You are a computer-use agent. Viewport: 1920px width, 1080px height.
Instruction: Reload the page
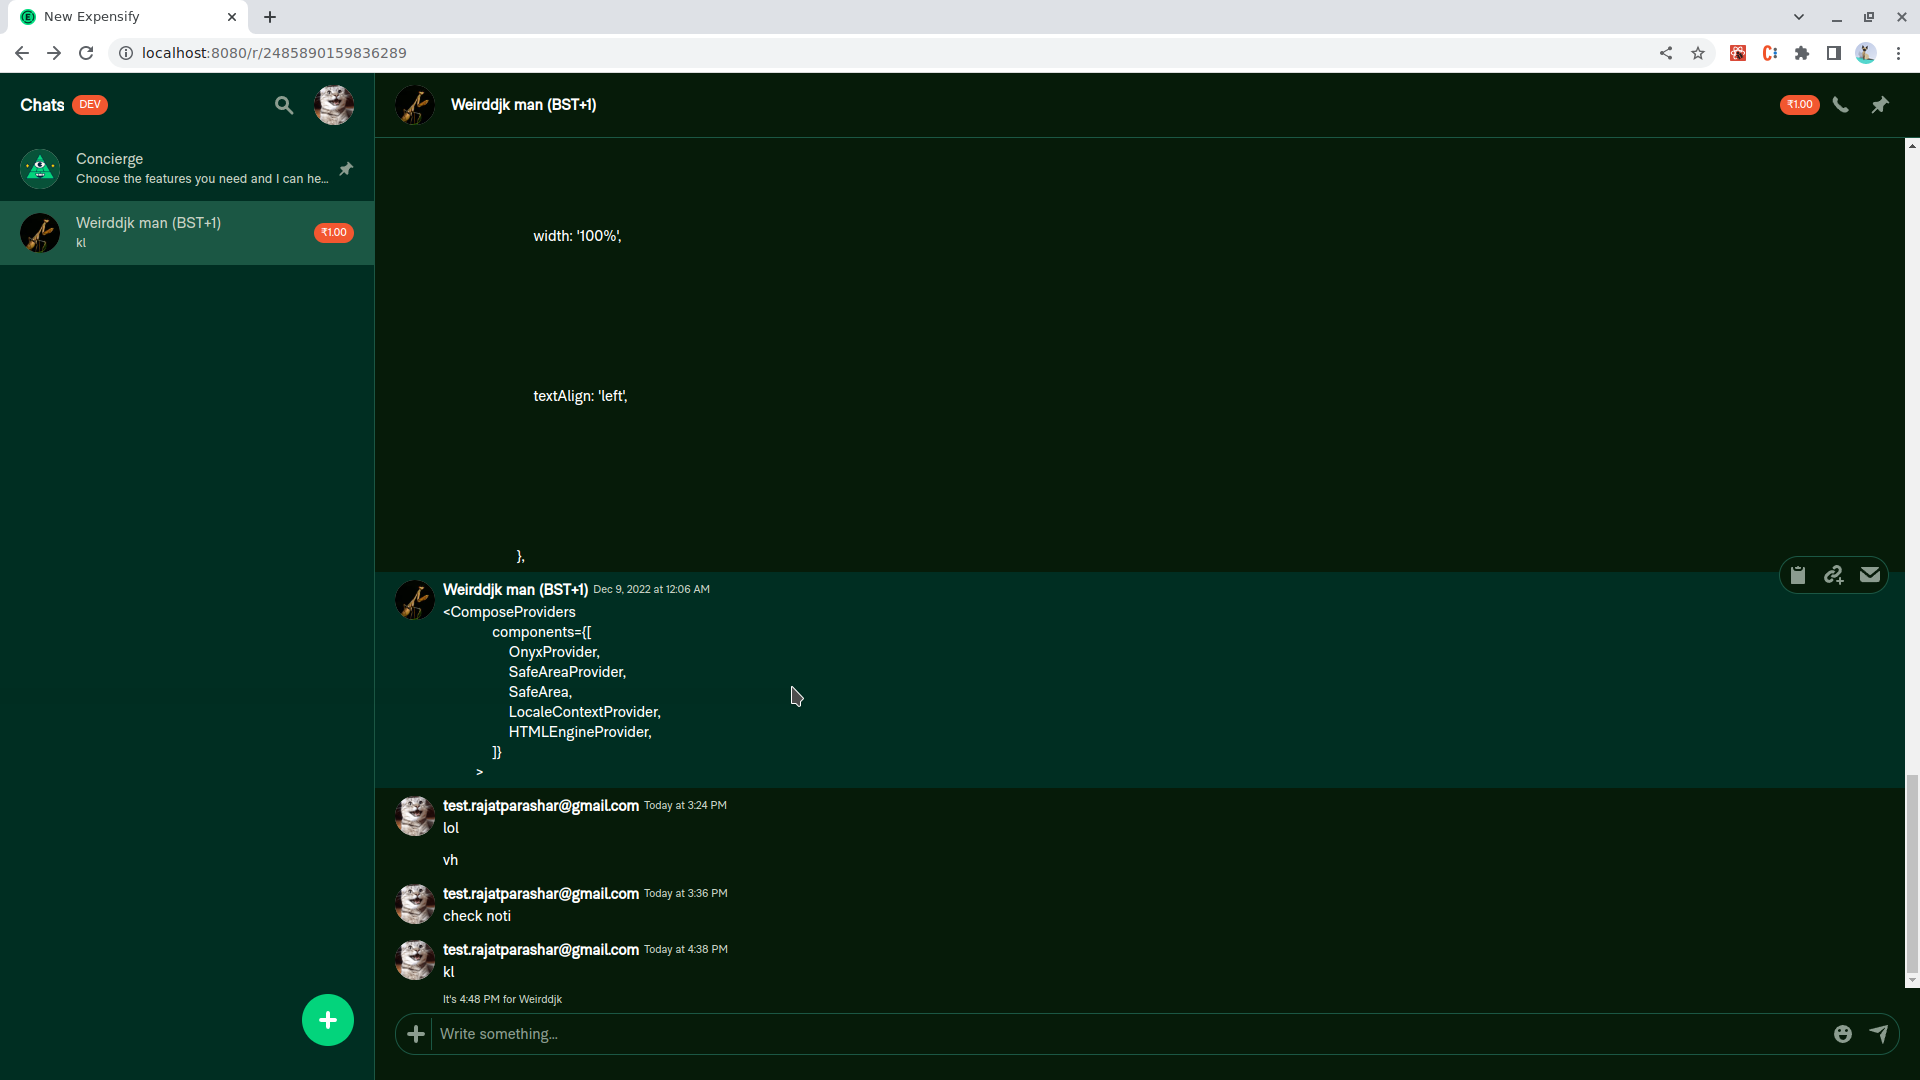pos(86,53)
